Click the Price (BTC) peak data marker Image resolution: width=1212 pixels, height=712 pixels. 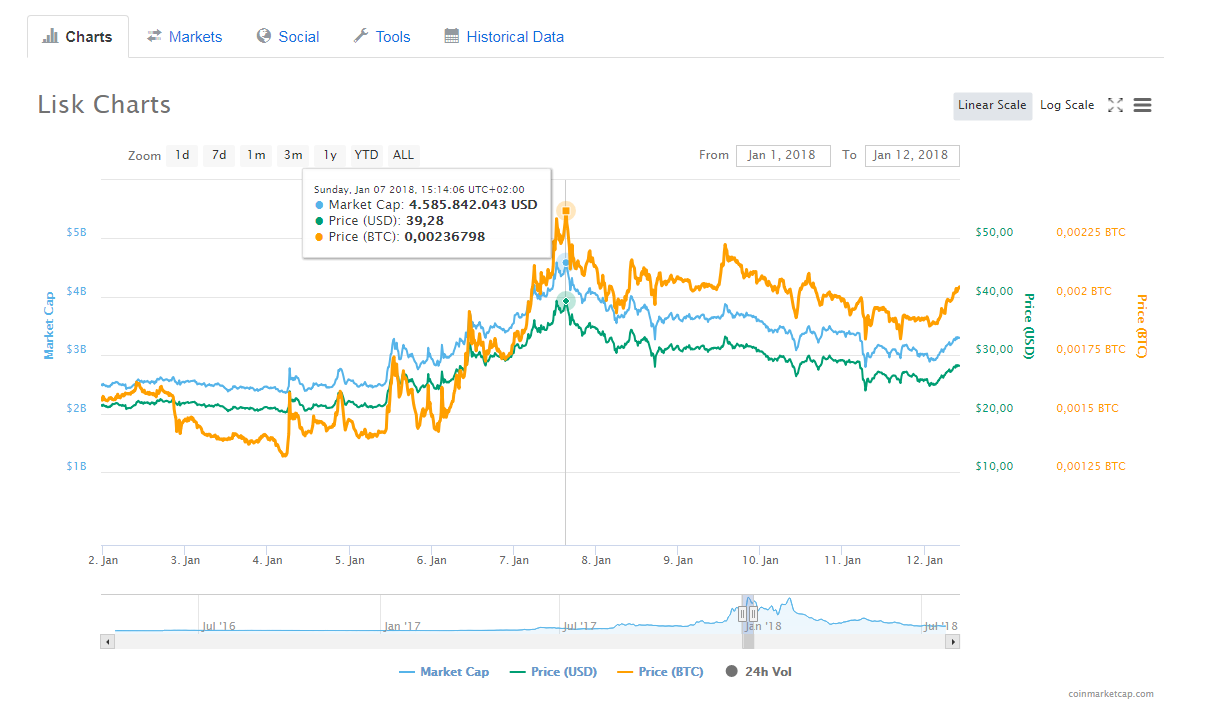(x=566, y=210)
